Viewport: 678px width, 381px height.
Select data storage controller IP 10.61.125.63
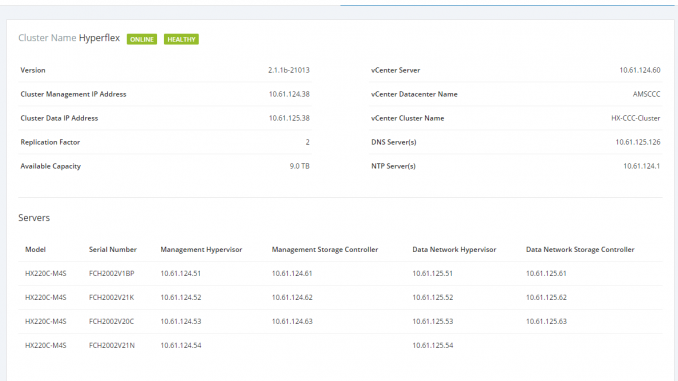point(546,321)
